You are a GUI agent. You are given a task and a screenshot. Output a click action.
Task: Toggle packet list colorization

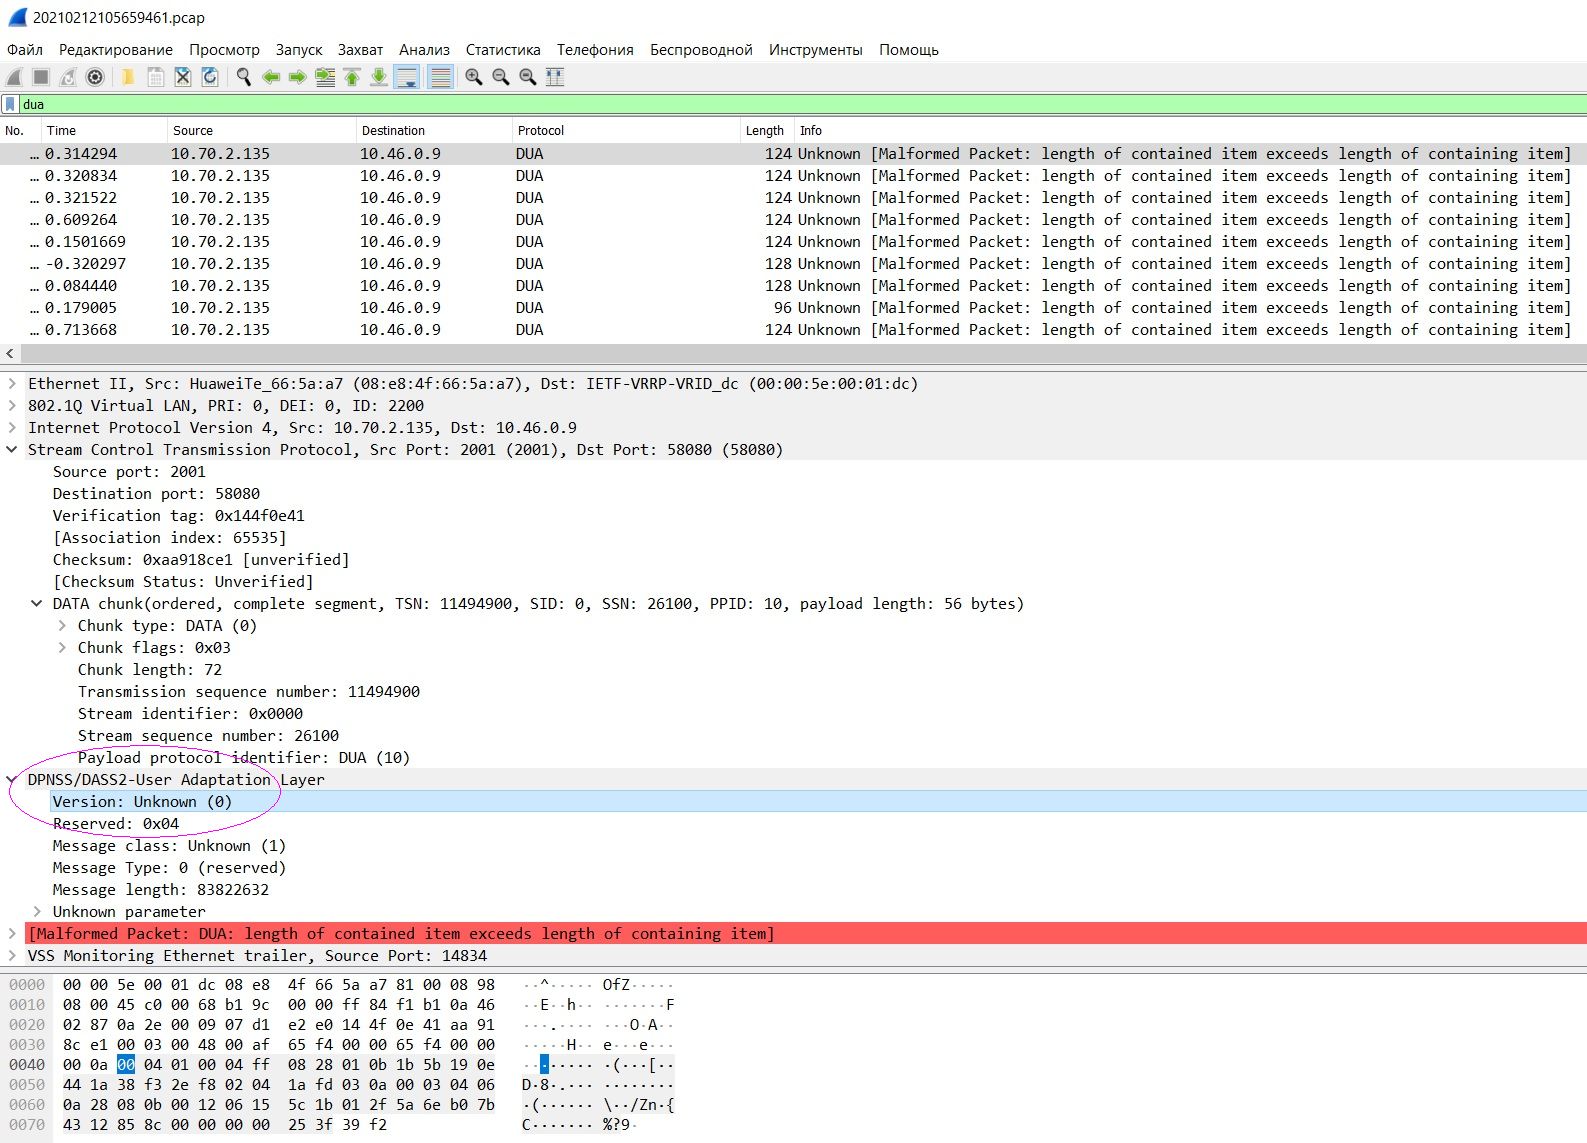tap(440, 77)
